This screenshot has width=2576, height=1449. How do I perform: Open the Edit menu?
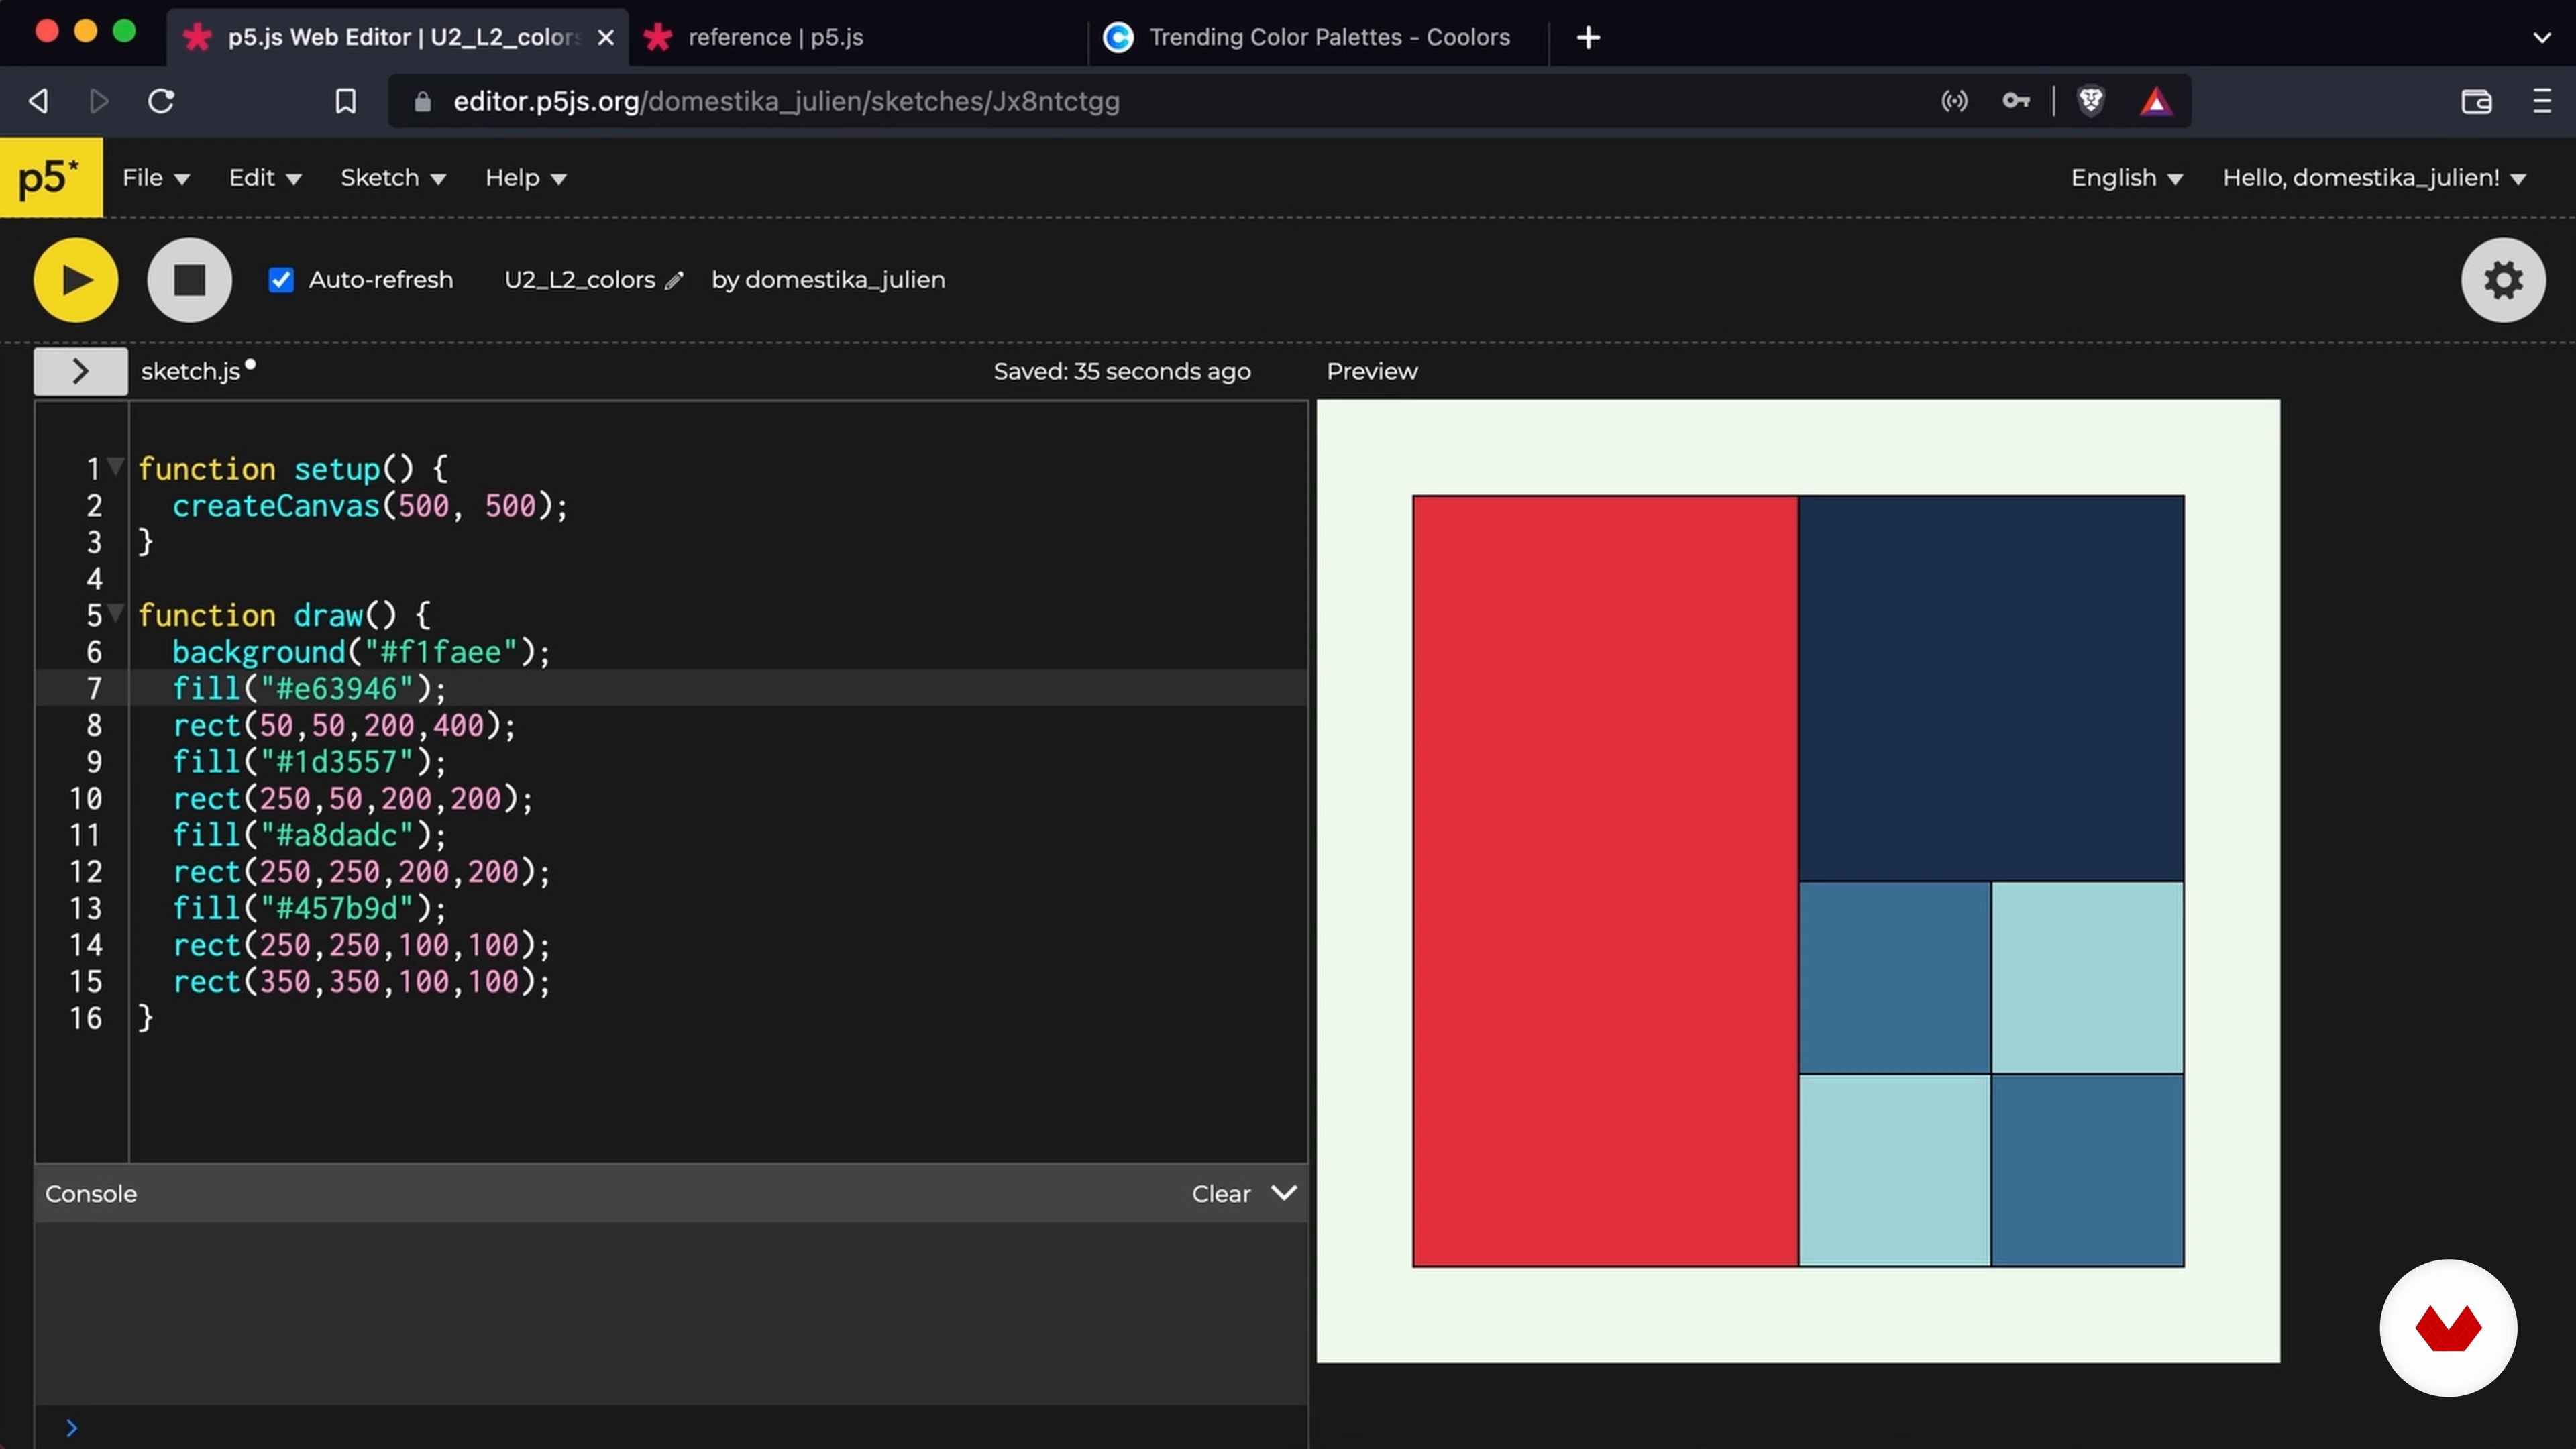point(265,178)
